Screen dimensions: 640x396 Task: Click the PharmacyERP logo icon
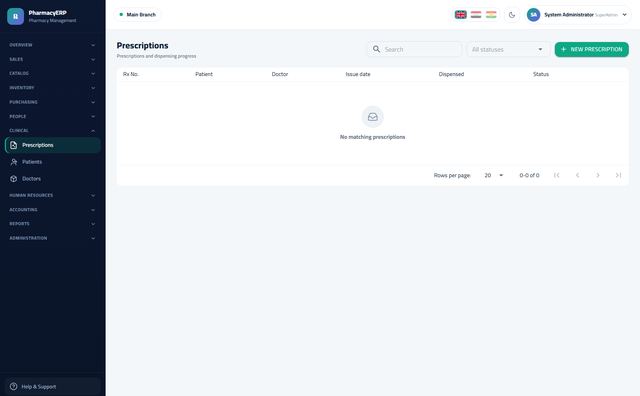[16, 16]
